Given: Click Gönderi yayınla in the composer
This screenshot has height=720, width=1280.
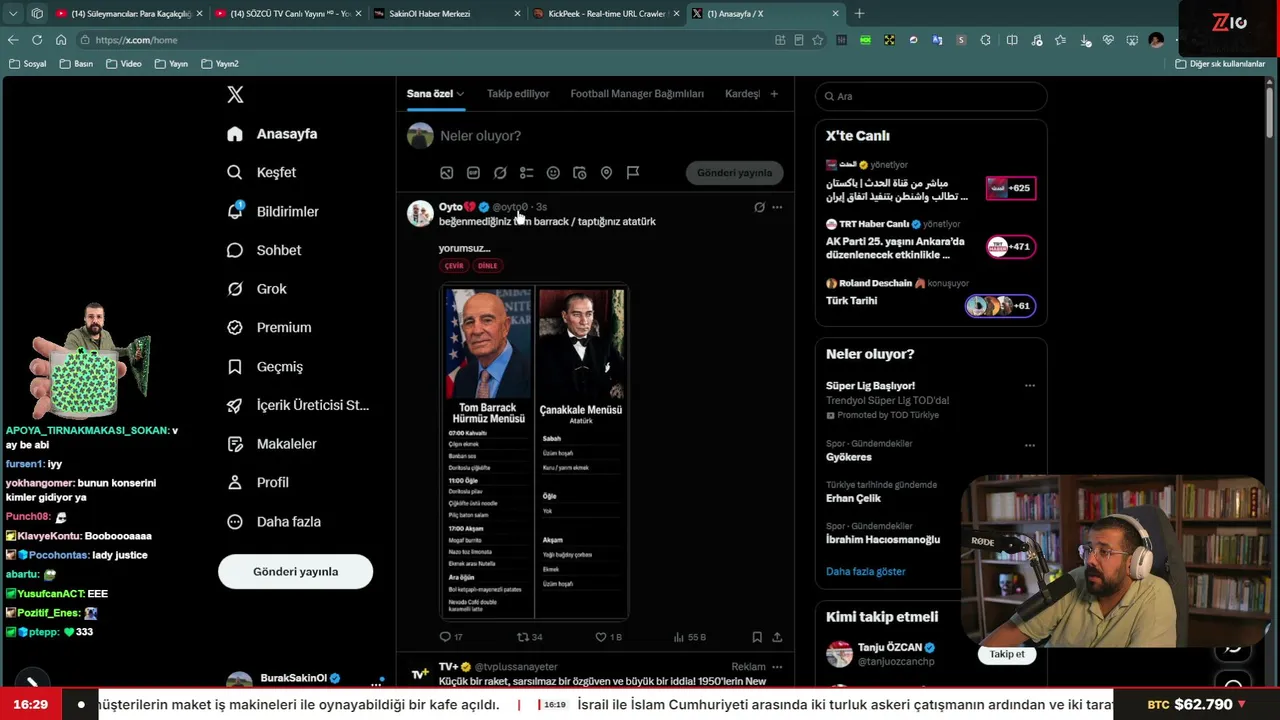Looking at the screenshot, I should click(x=735, y=173).
